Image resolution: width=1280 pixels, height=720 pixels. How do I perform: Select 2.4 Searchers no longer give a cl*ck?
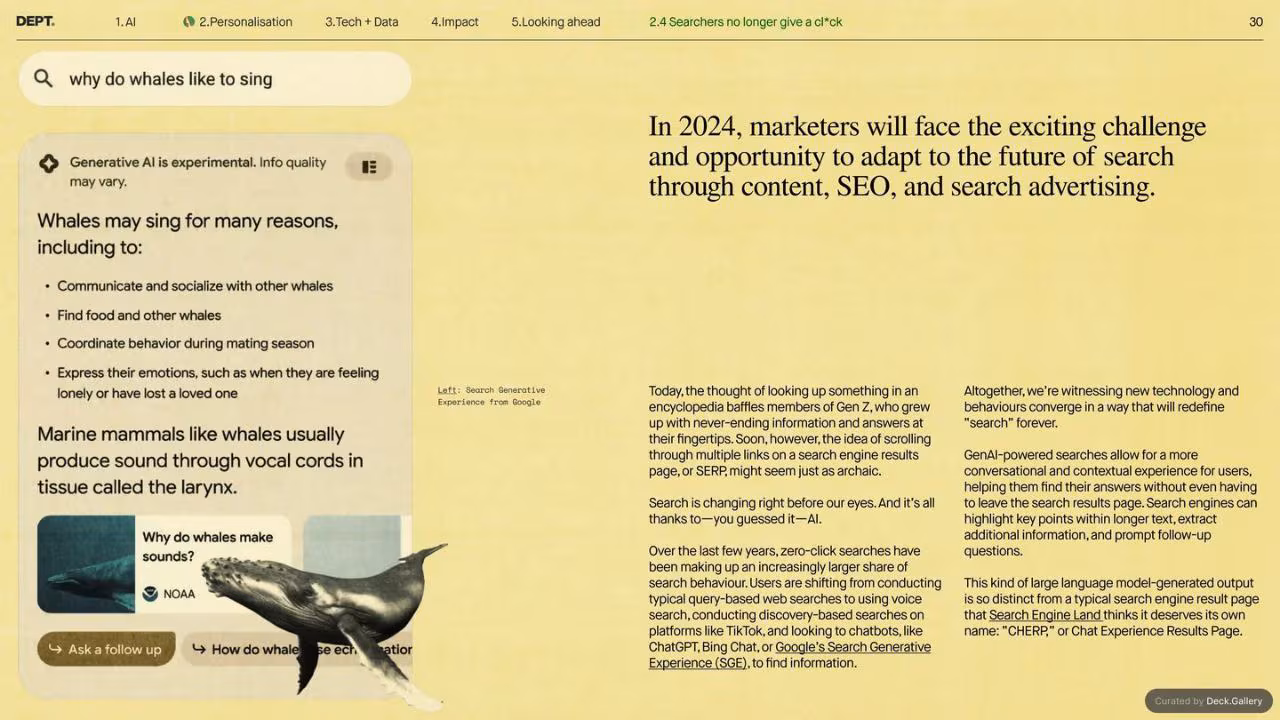745,21
